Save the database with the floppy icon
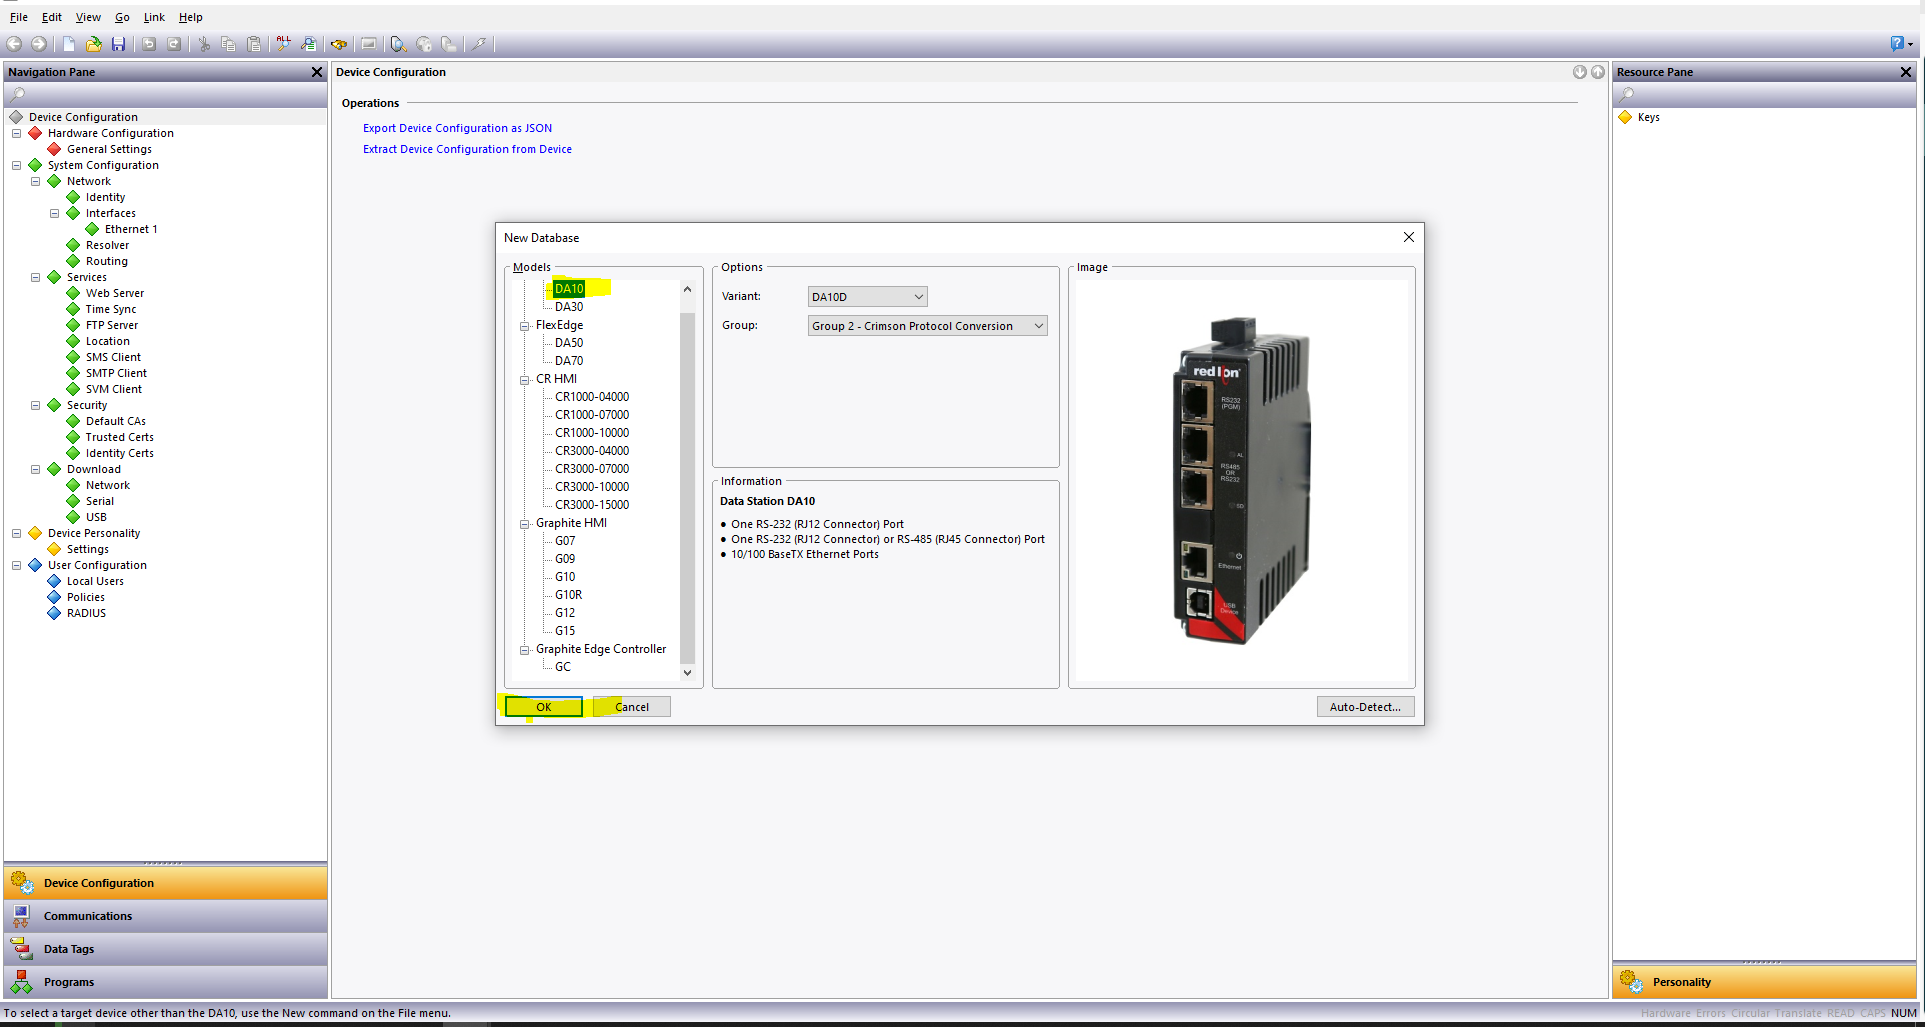 [118, 44]
